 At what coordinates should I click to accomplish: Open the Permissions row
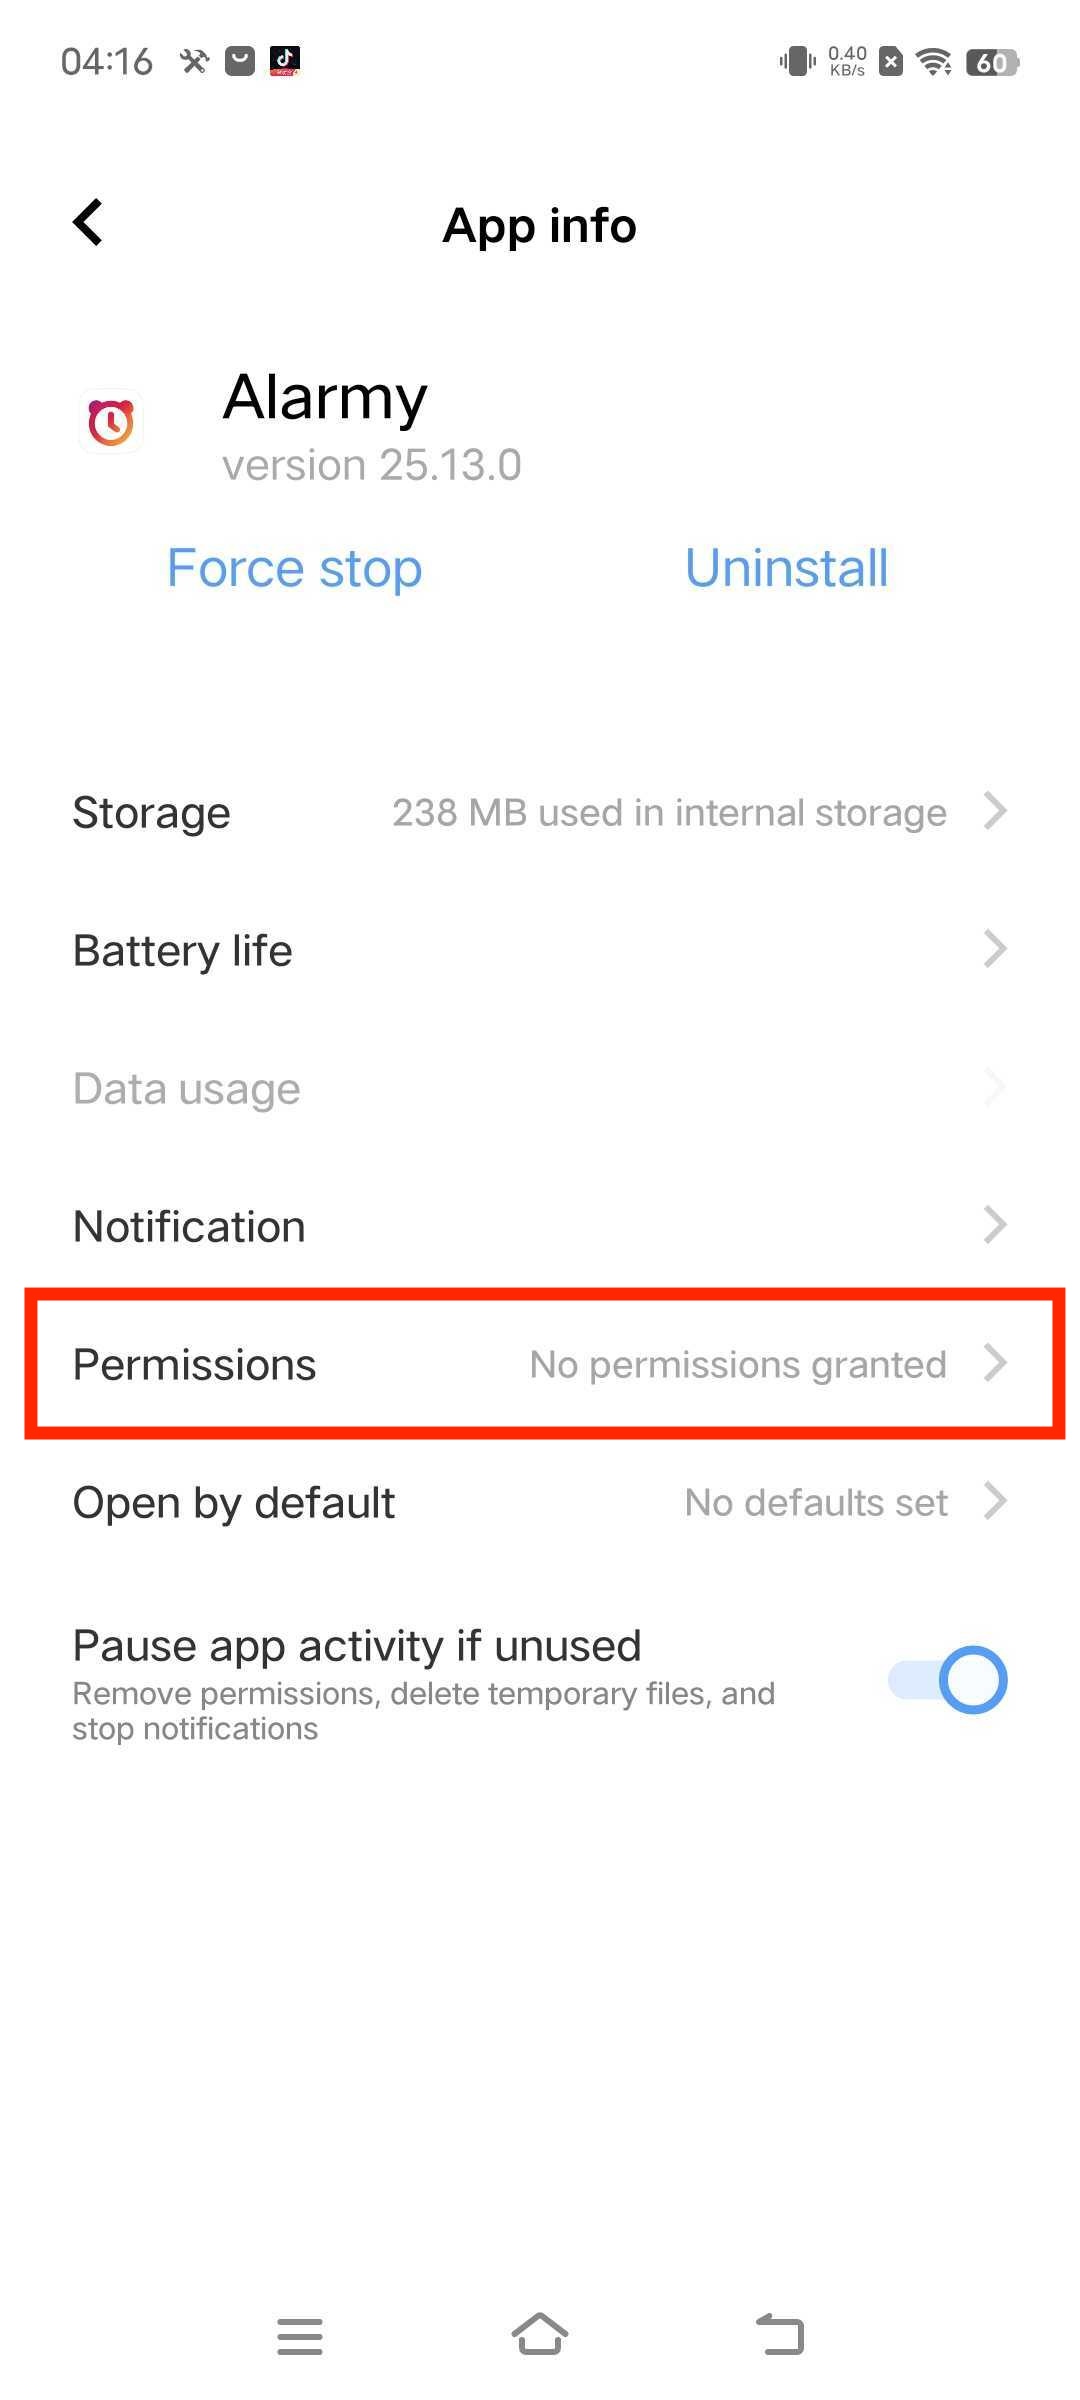coord(540,1364)
